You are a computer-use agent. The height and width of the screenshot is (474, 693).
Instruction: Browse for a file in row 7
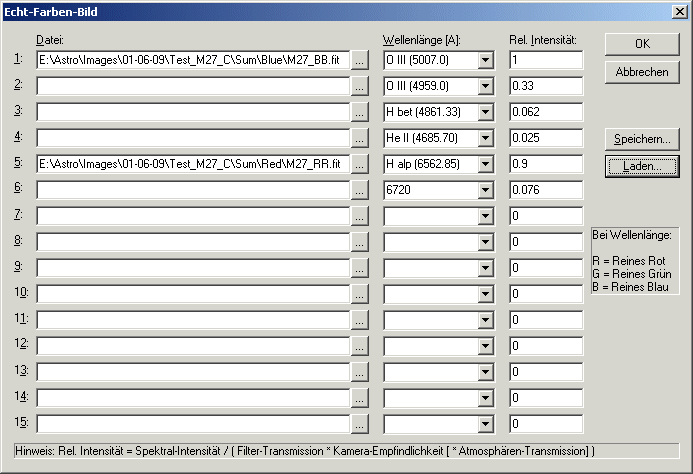click(x=360, y=216)
